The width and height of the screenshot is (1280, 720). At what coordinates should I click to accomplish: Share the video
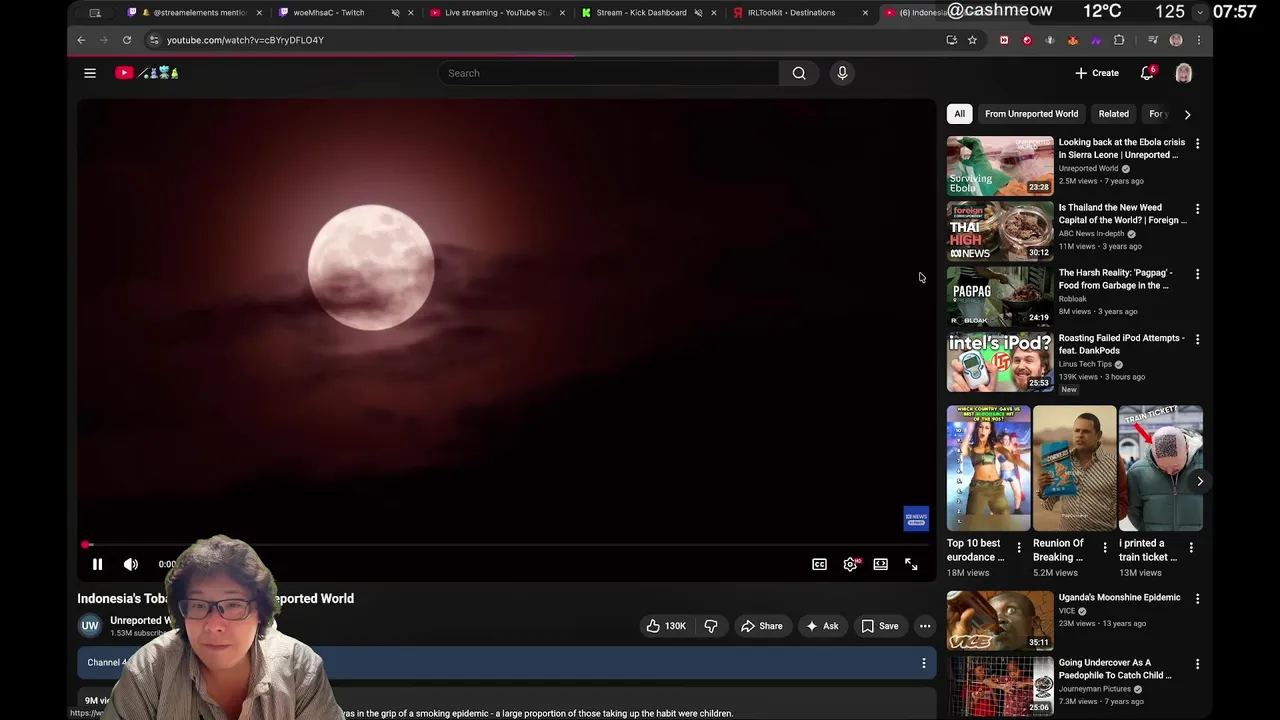coord(761,626)
